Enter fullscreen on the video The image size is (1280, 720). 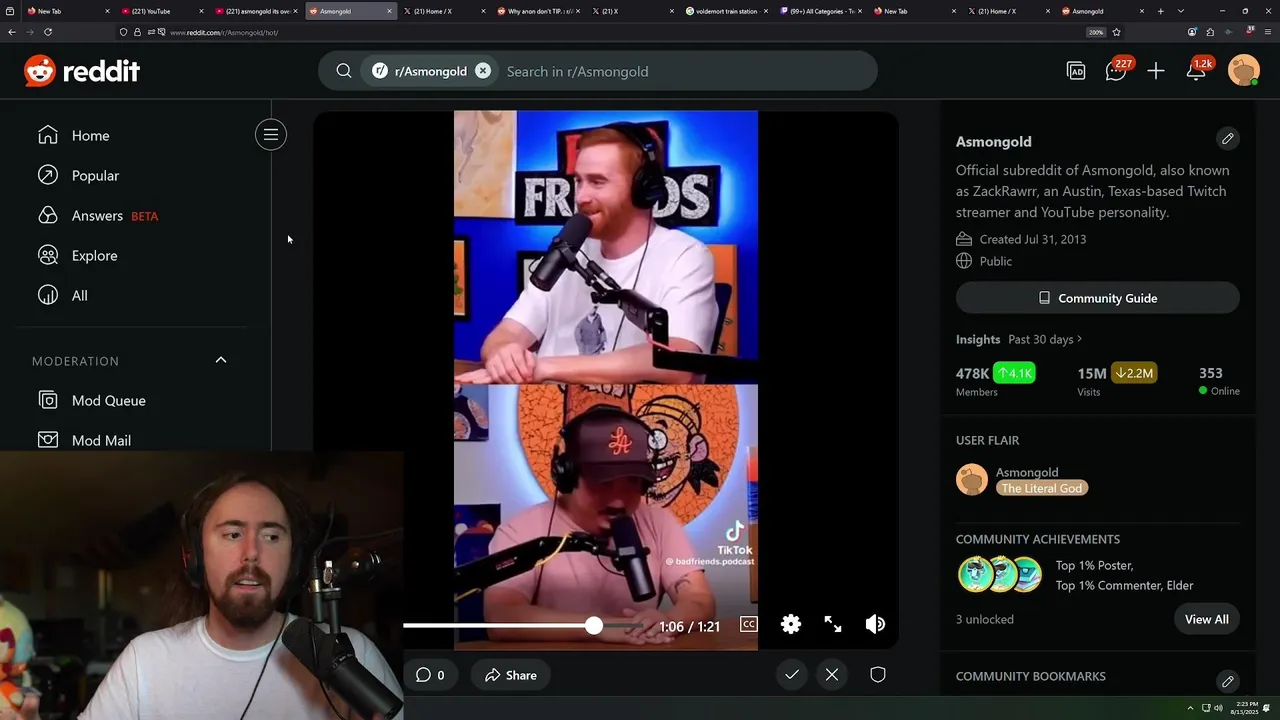tap(833, 624)
